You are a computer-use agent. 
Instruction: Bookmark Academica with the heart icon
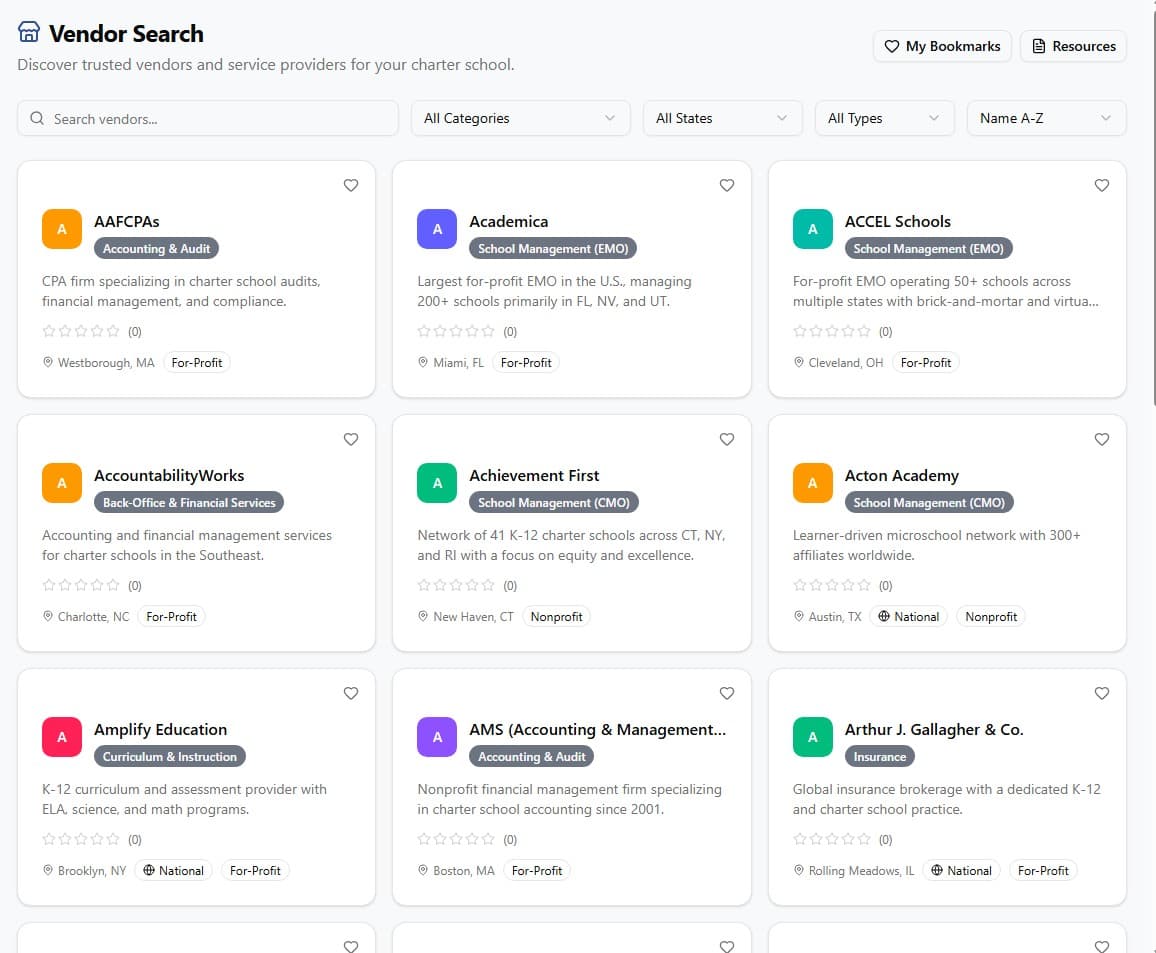727,185
